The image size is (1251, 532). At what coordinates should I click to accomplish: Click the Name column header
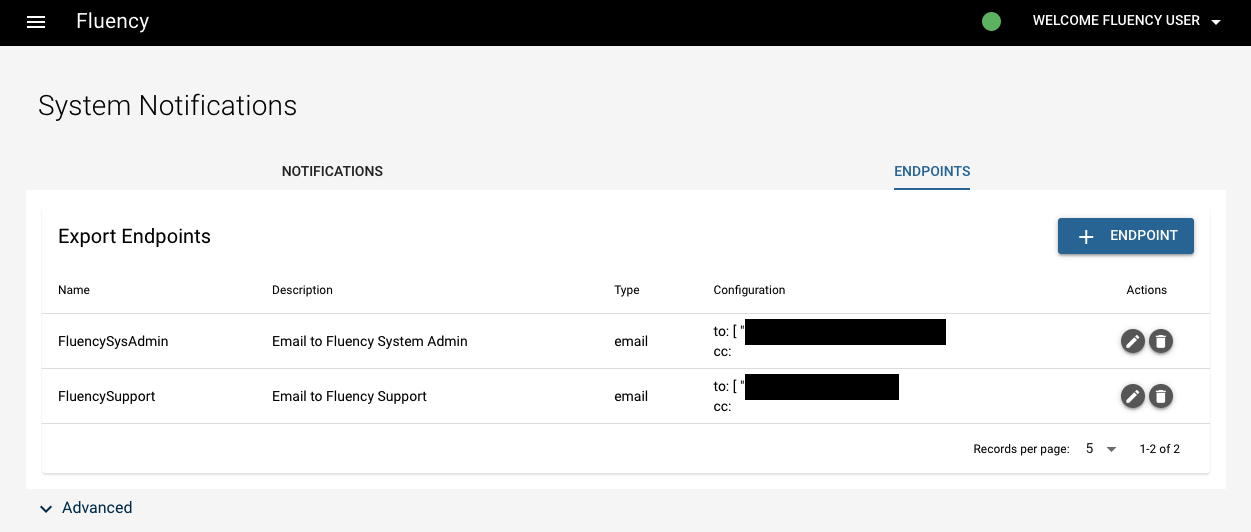[x=74, y=290]
